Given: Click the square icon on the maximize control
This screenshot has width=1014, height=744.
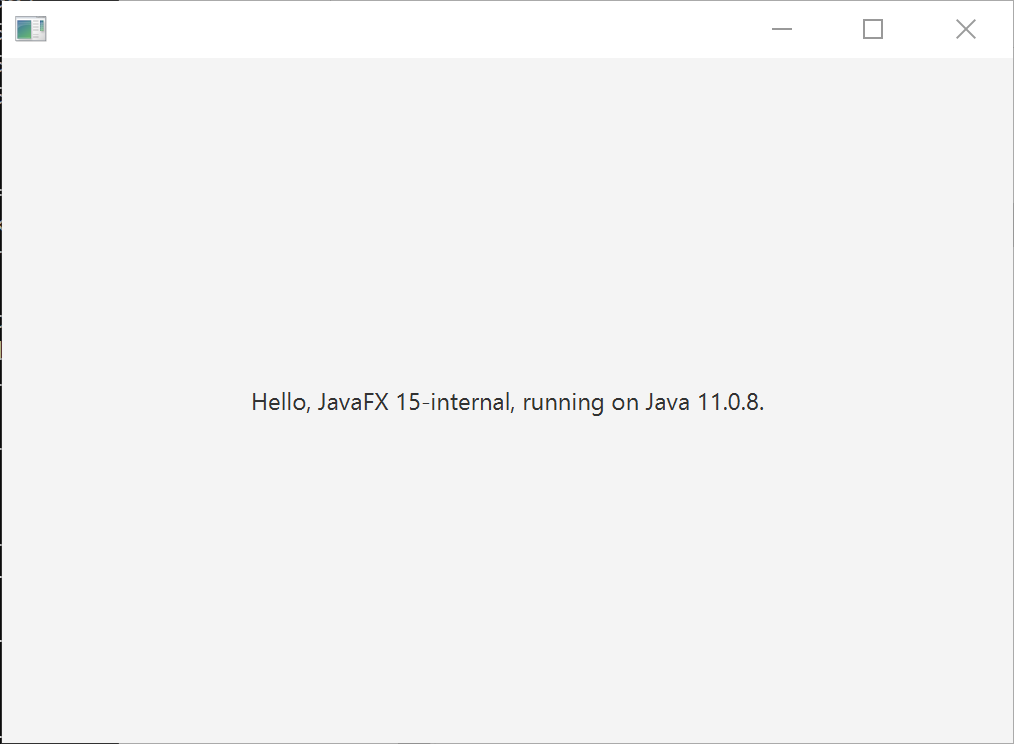Looking at the screenshot, I should (871, 29).
